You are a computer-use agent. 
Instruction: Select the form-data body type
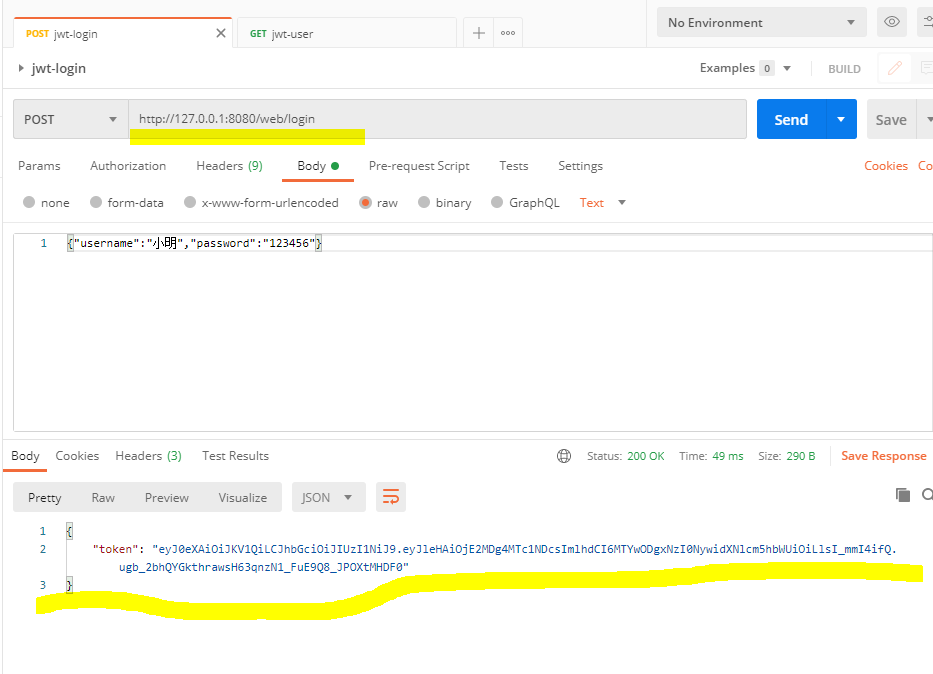(x=126, y=202)
